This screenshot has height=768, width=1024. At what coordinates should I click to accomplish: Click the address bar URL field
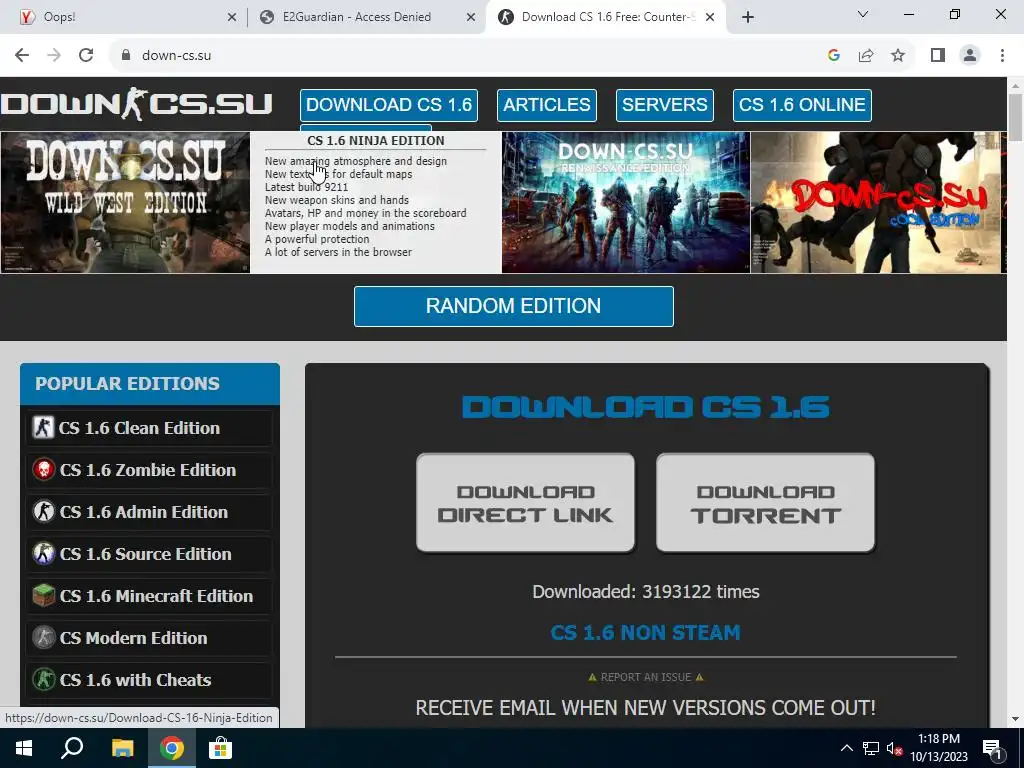pos(477,56)
